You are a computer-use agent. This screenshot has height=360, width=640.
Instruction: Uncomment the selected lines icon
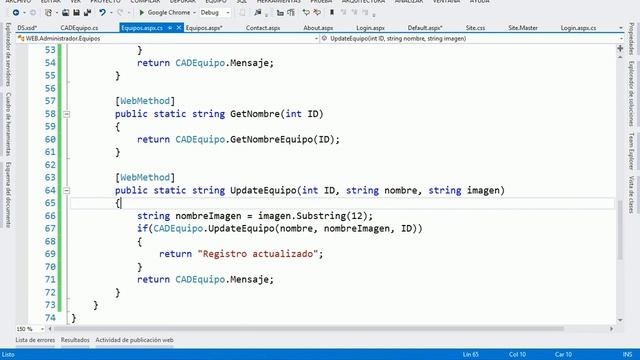[317, 13]
